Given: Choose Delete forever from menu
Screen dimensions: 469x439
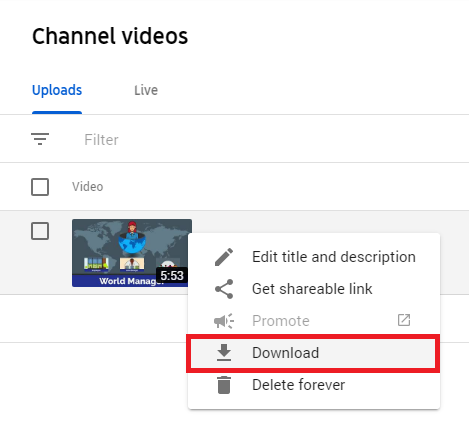Looking at the screenshot, I should click(298, 385).
